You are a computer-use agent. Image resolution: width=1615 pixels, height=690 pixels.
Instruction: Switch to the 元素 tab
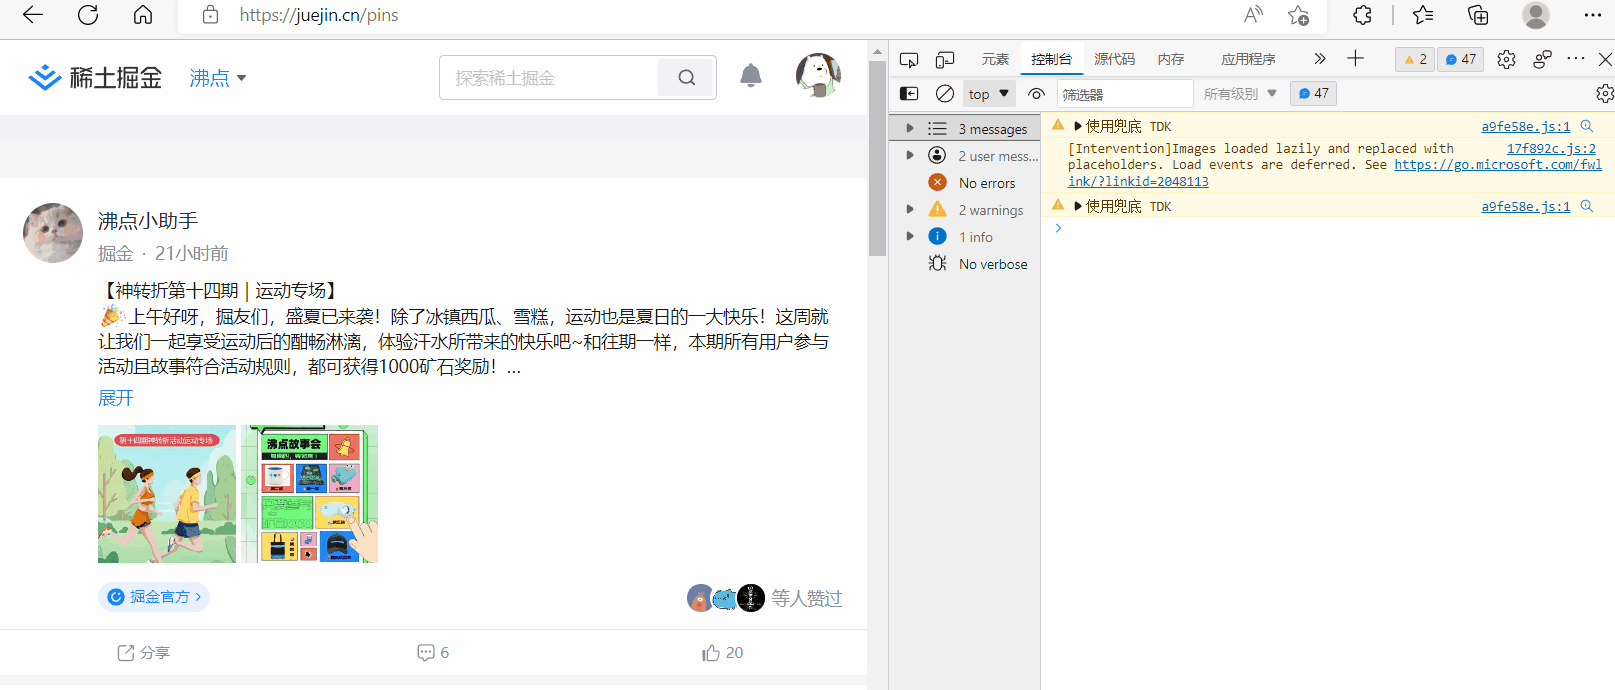click(995, 59)
